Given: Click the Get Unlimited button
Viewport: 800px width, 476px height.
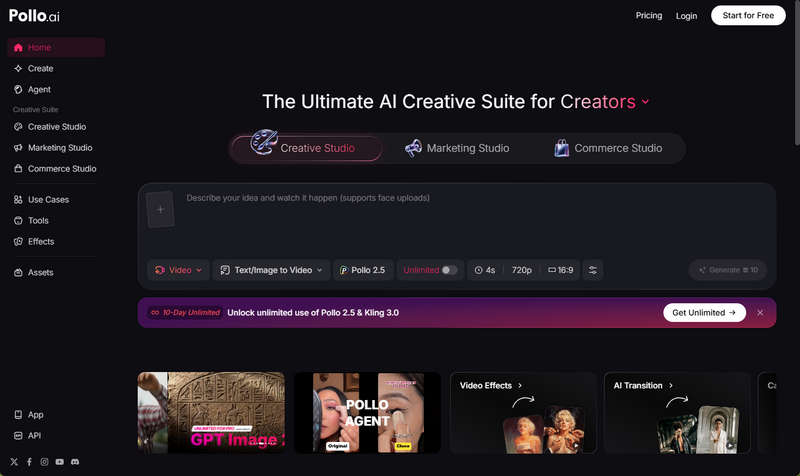Looking at the screenshot, I should point(704,312).
